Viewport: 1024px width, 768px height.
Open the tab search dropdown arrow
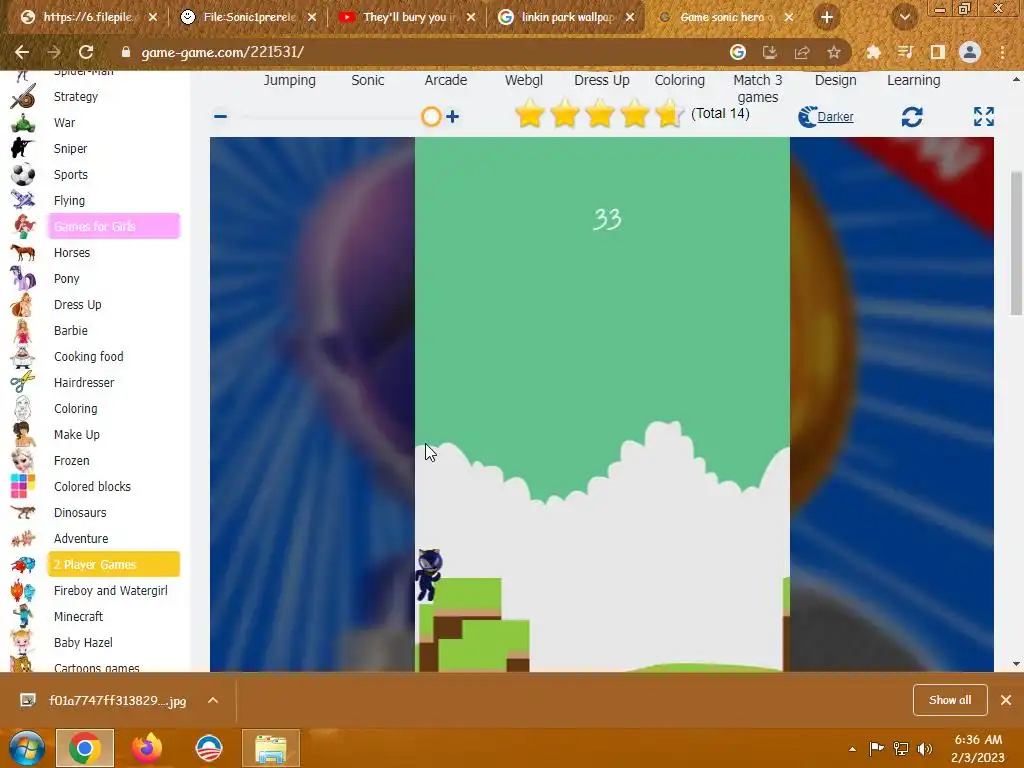(x=905, y=18)
